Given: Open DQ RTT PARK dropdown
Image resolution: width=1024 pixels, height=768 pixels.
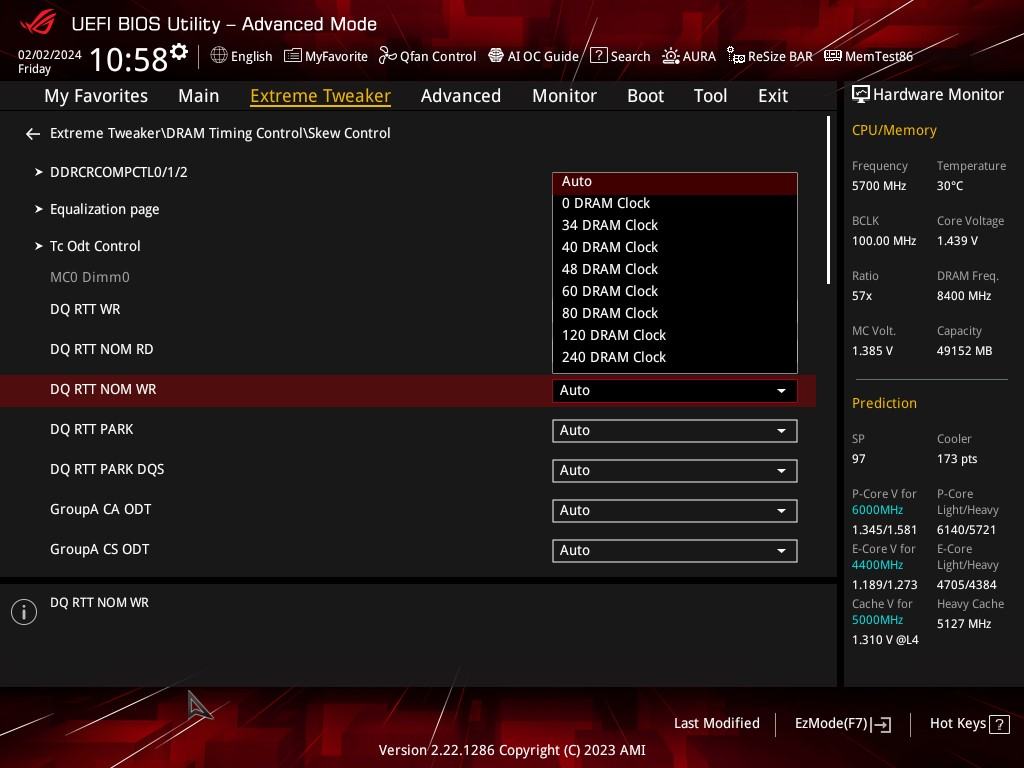Looking at the screenshot, I should click(675, 431).
